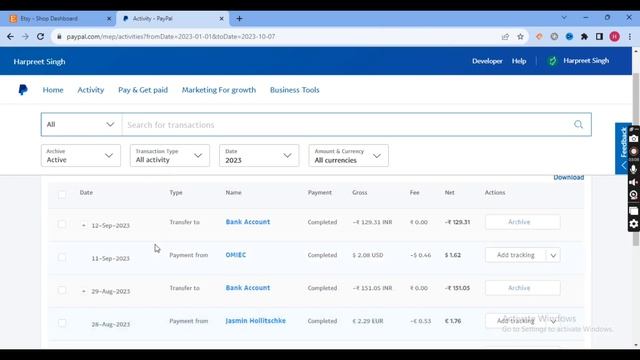640x360 pixels.
Task: Click the share page icon
Action: [505, 37]
